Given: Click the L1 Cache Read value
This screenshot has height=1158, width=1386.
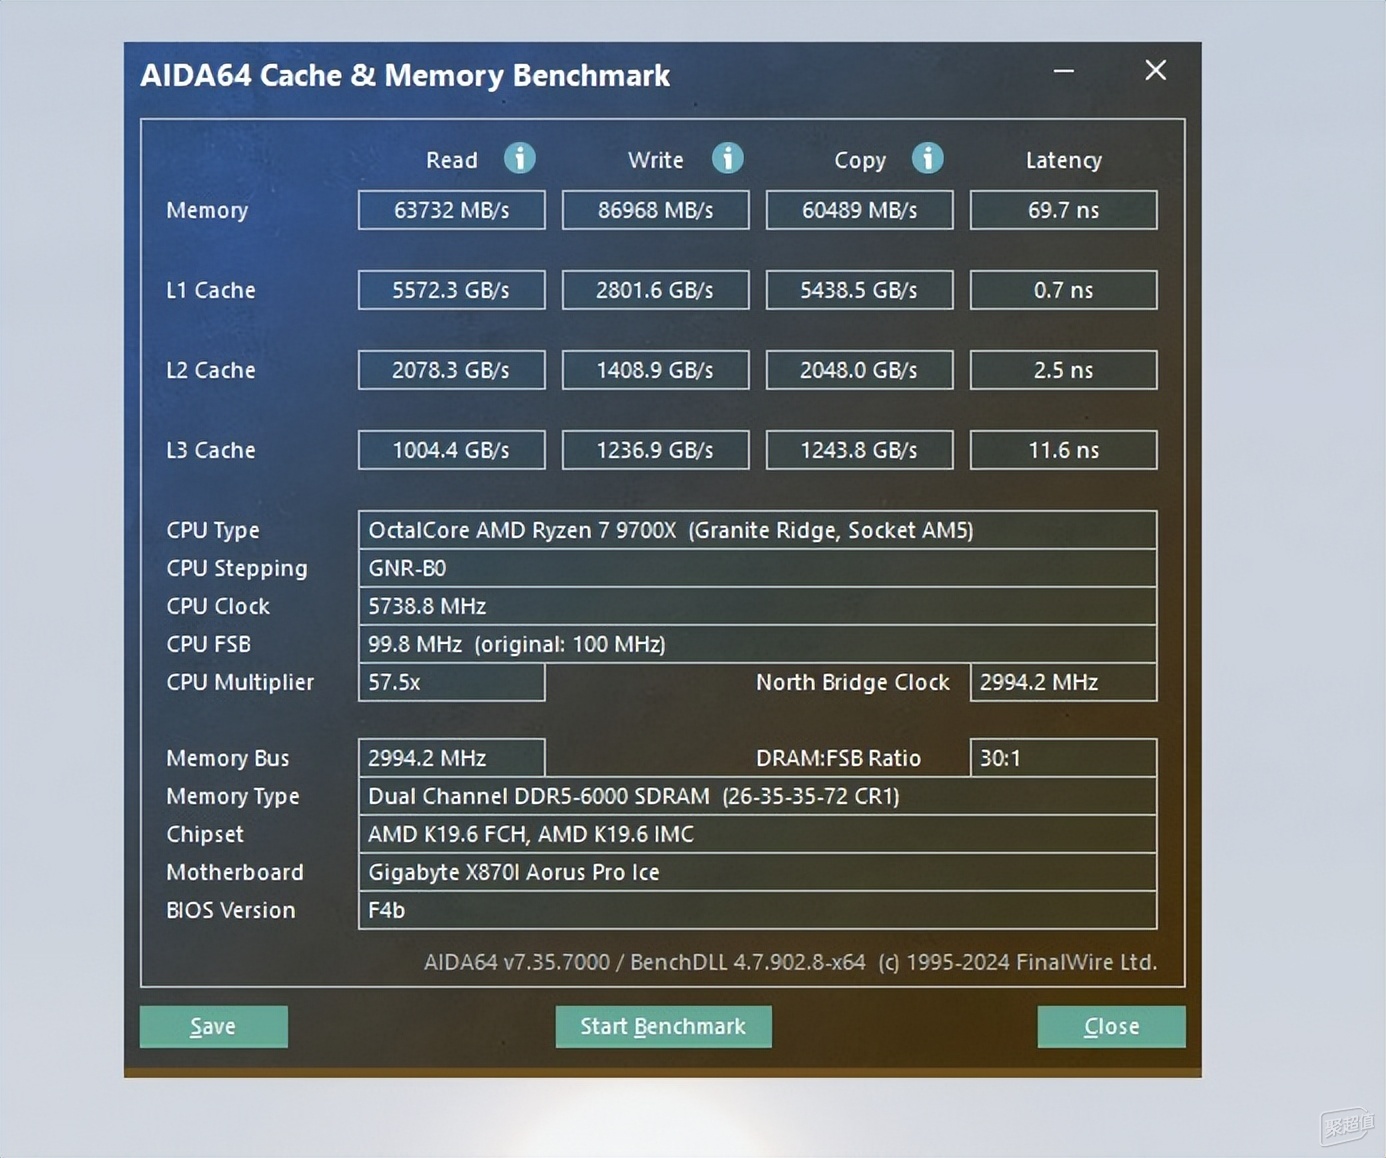Looking at the screenshot, I should [x=452, y=290].
